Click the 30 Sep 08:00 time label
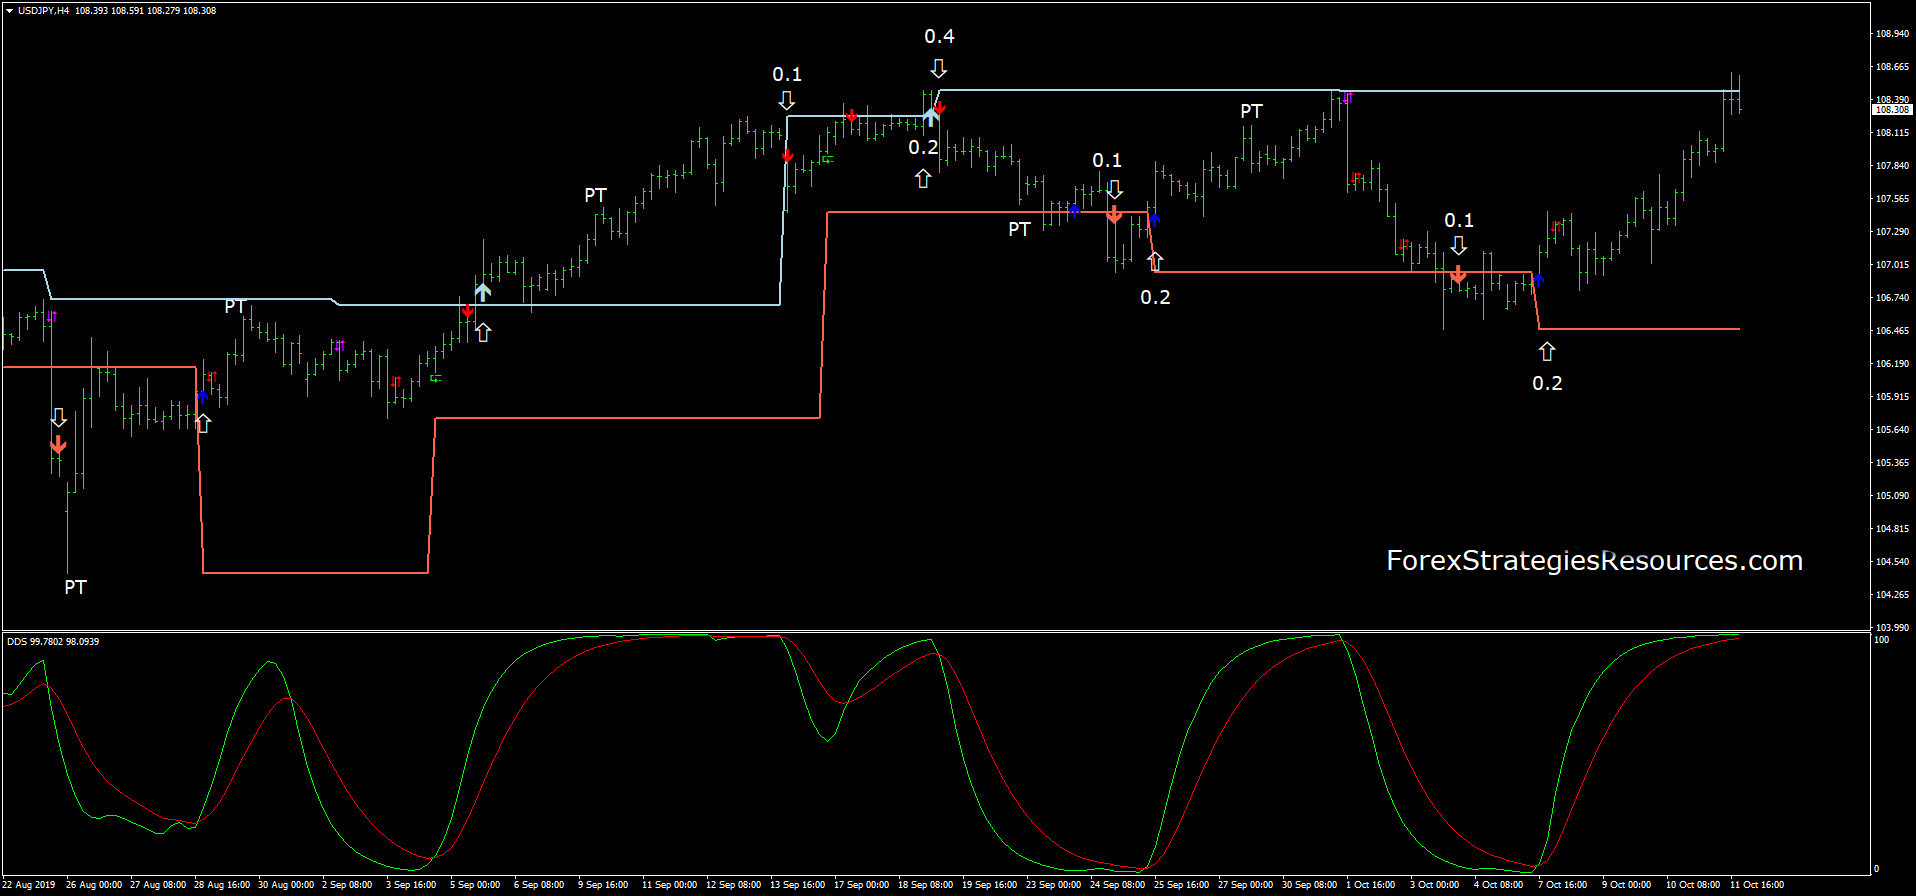1916x896 pixels. tap(1310, 885)
